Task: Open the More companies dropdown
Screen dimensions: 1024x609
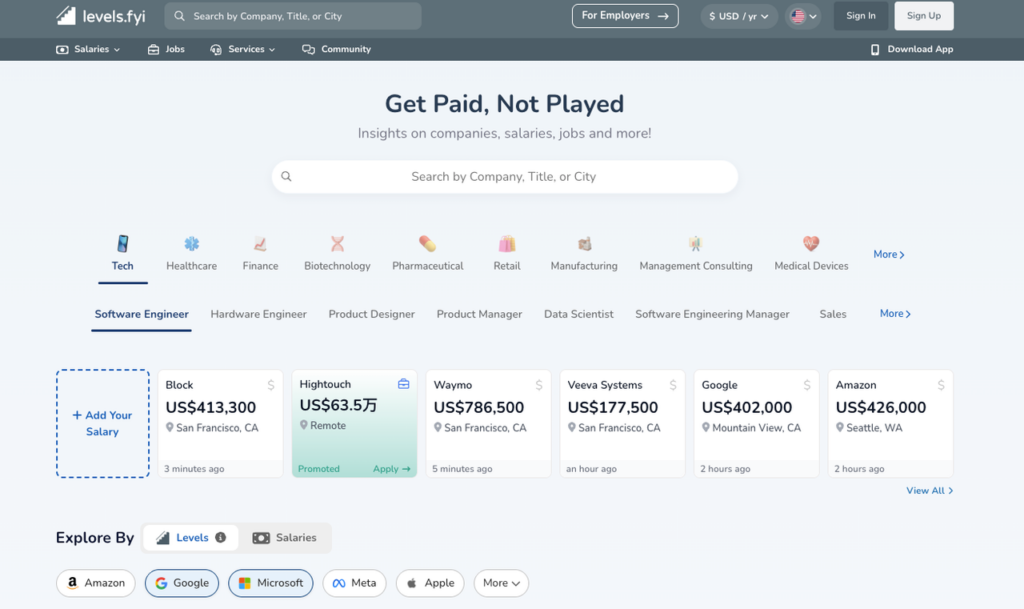Action: (501, 583)
